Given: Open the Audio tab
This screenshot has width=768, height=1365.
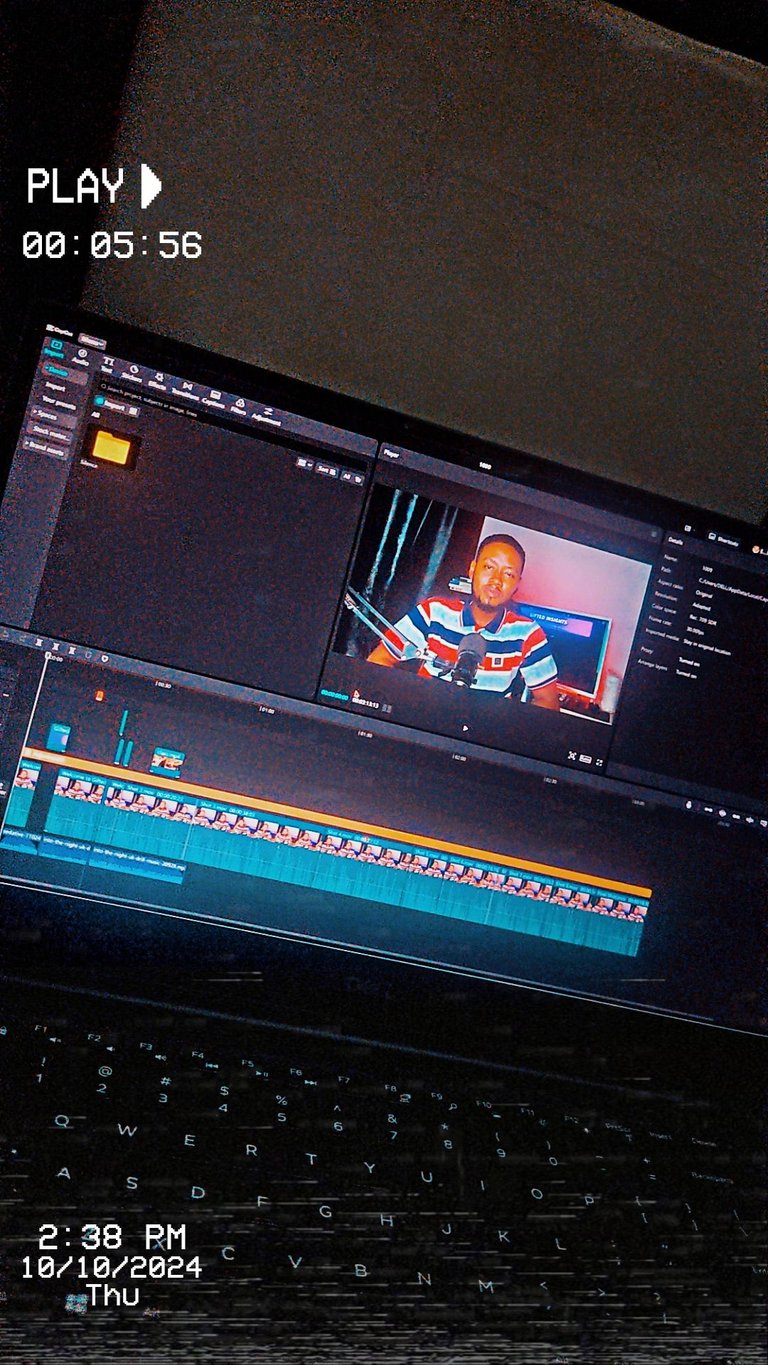Looking at the screenshot, I should (81, 357).
